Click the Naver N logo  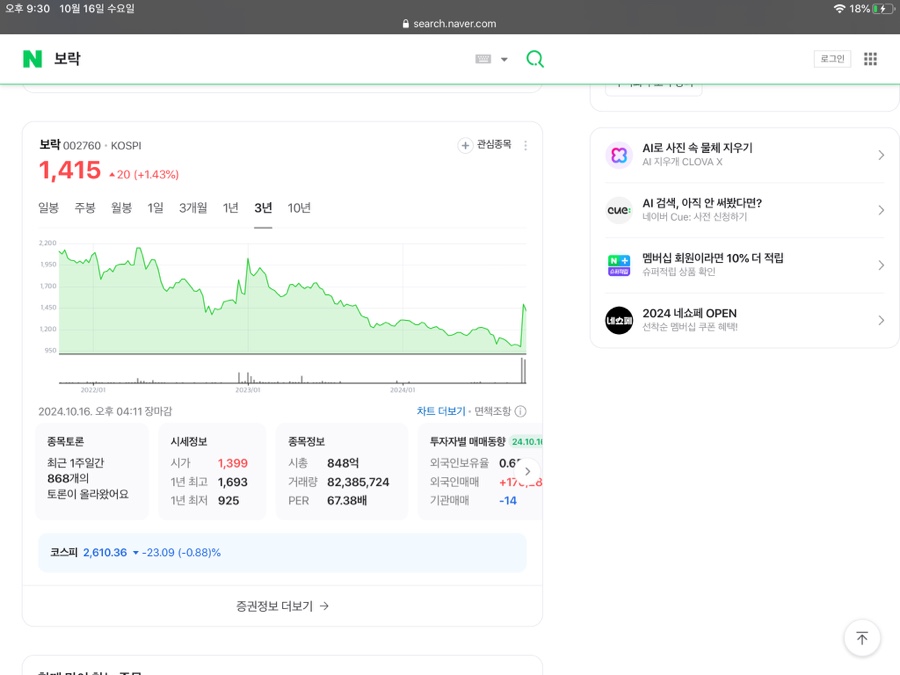(32, 59)
